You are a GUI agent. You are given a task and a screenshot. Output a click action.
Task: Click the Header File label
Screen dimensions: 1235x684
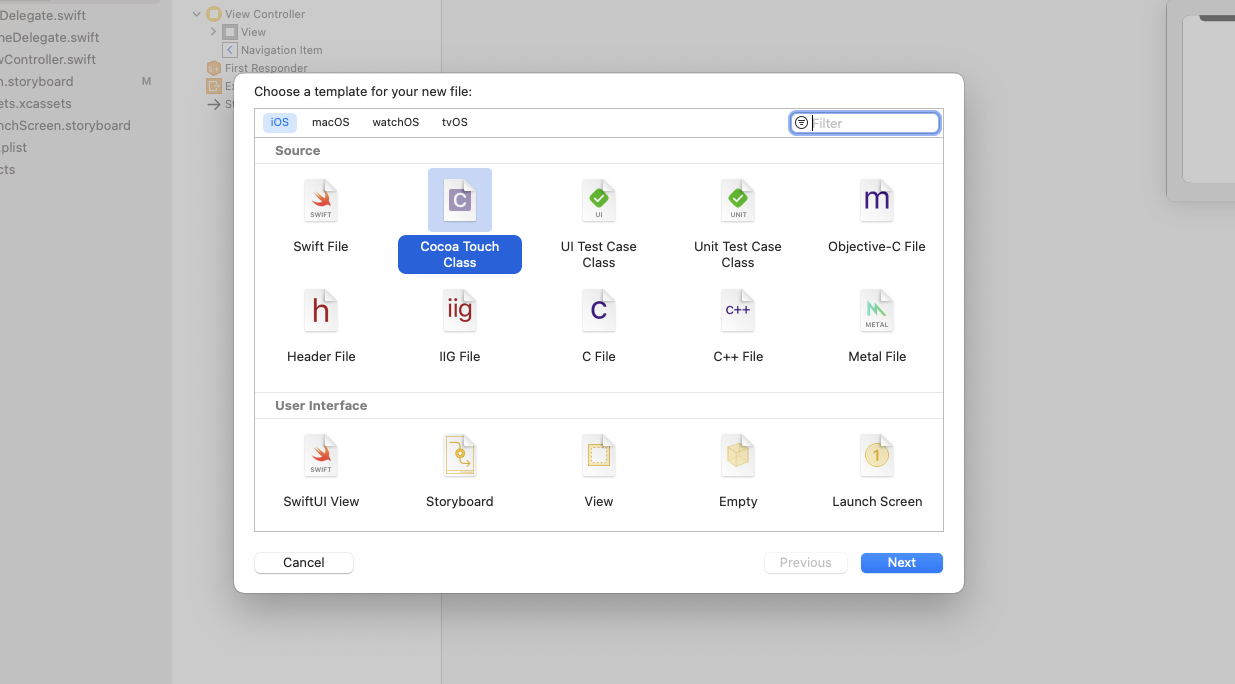tap(321, 356)
